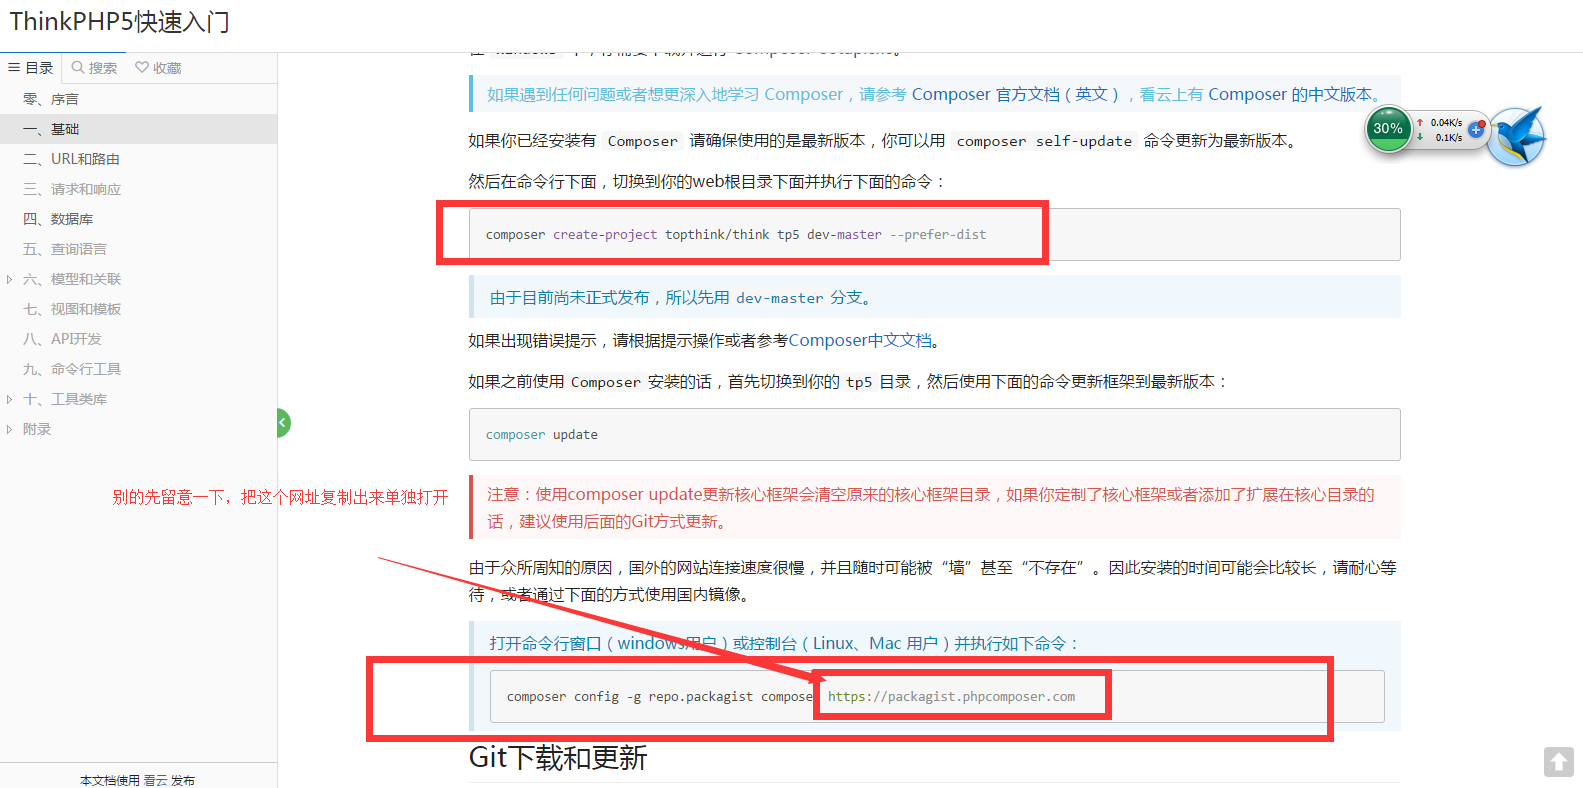Click the composer self-update inline code

coord(1044,141)
